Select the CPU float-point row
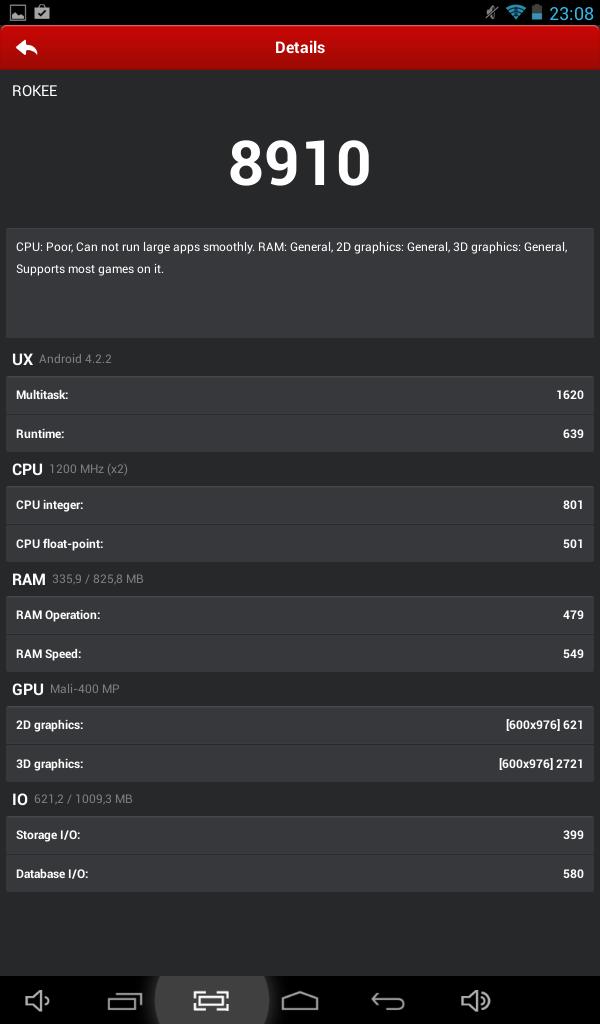This screenshot has width=600, height=1024. [300, 544]
